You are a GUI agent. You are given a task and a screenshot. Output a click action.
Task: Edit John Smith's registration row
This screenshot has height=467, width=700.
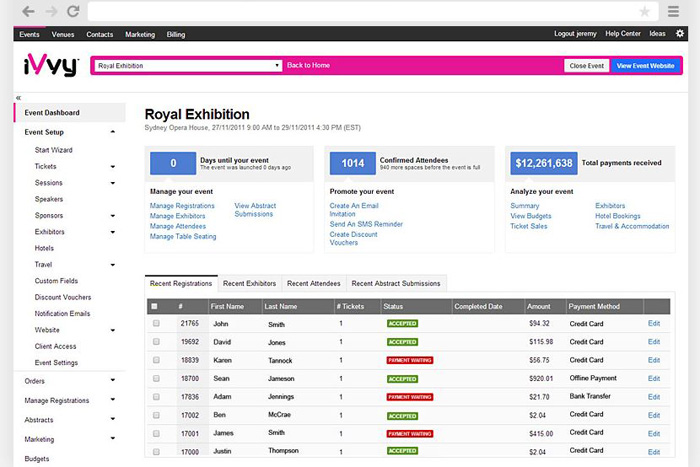654,323
